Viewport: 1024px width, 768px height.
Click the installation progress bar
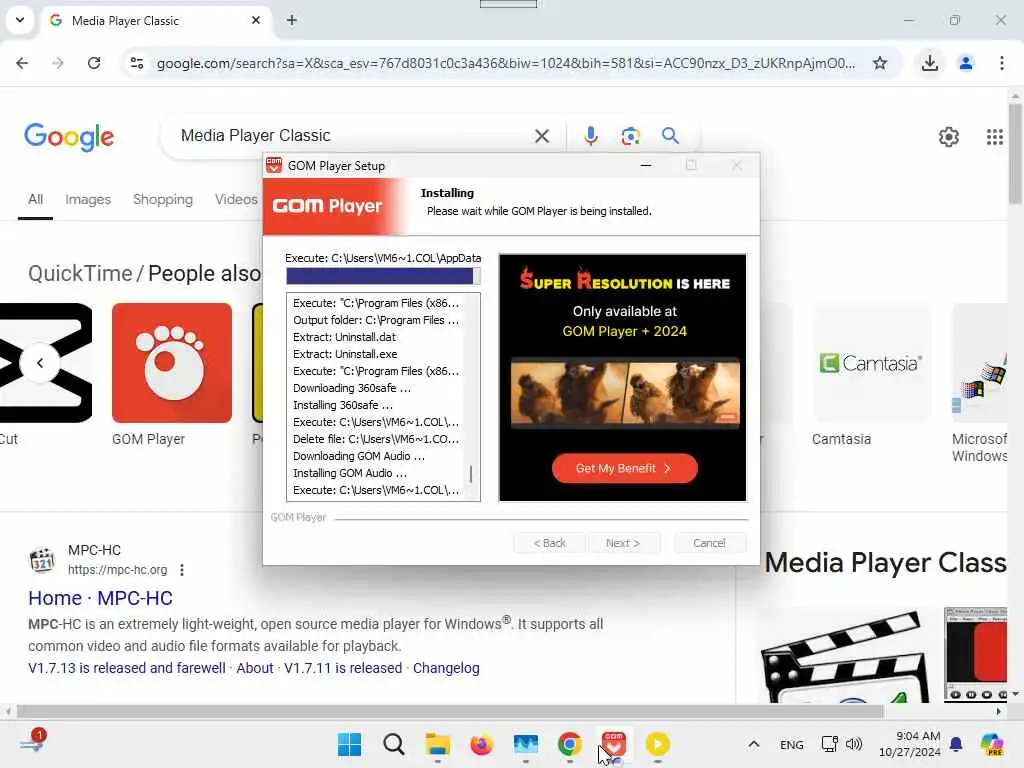(x=383, y=276)
